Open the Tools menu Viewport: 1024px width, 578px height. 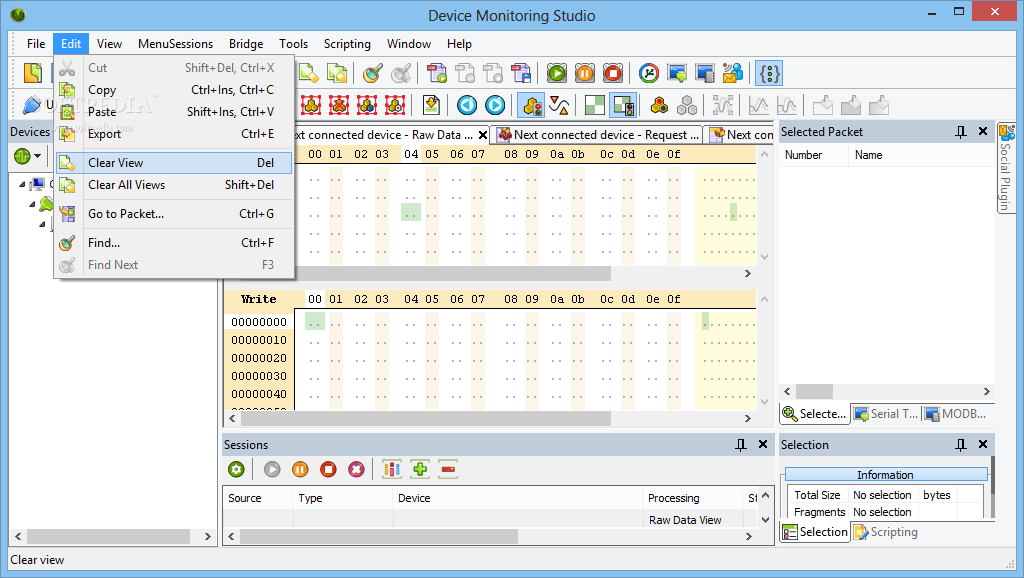[x=293, y=44]
